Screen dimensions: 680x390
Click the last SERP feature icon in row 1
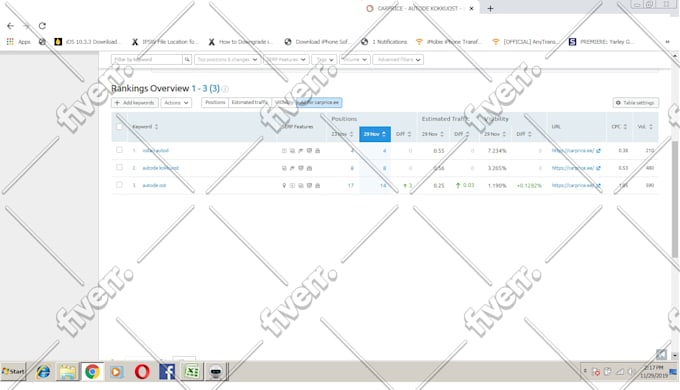click(317, 151)
